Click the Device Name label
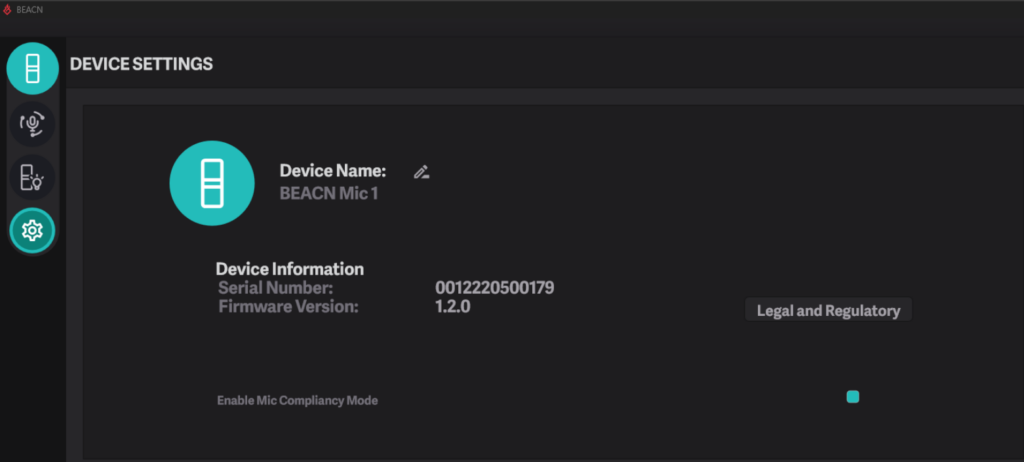Screen dimensions: 1024x462 coord(332,171)
